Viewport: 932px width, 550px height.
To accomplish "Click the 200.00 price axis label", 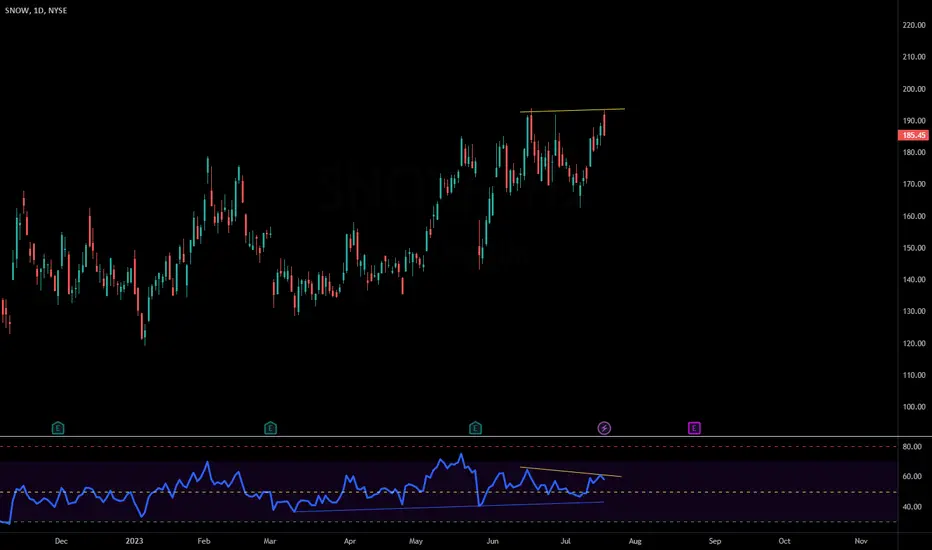I will (x=914, y=89).
